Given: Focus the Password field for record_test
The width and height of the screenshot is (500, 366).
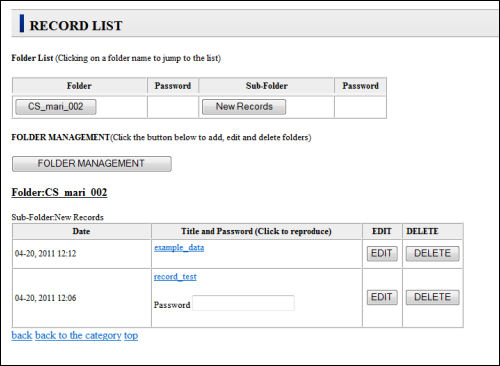Looking at the screenshot, I should pos(243,303).
